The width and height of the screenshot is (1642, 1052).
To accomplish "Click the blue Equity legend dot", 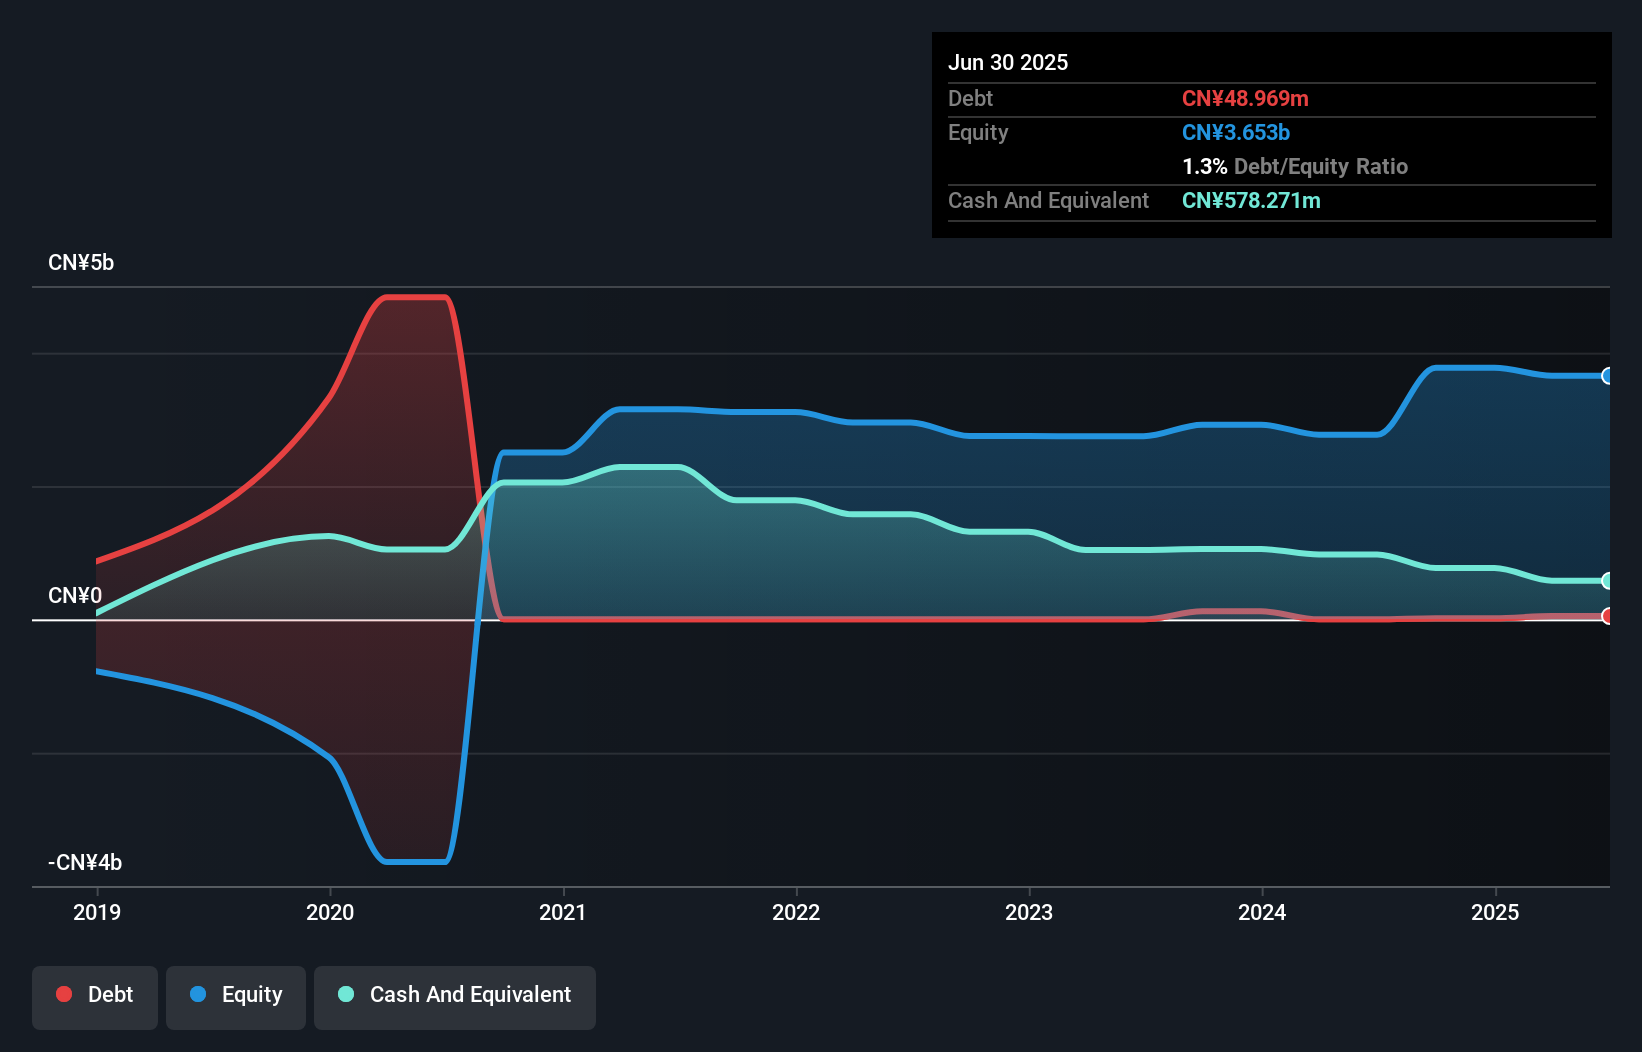I will pos(198,994).
